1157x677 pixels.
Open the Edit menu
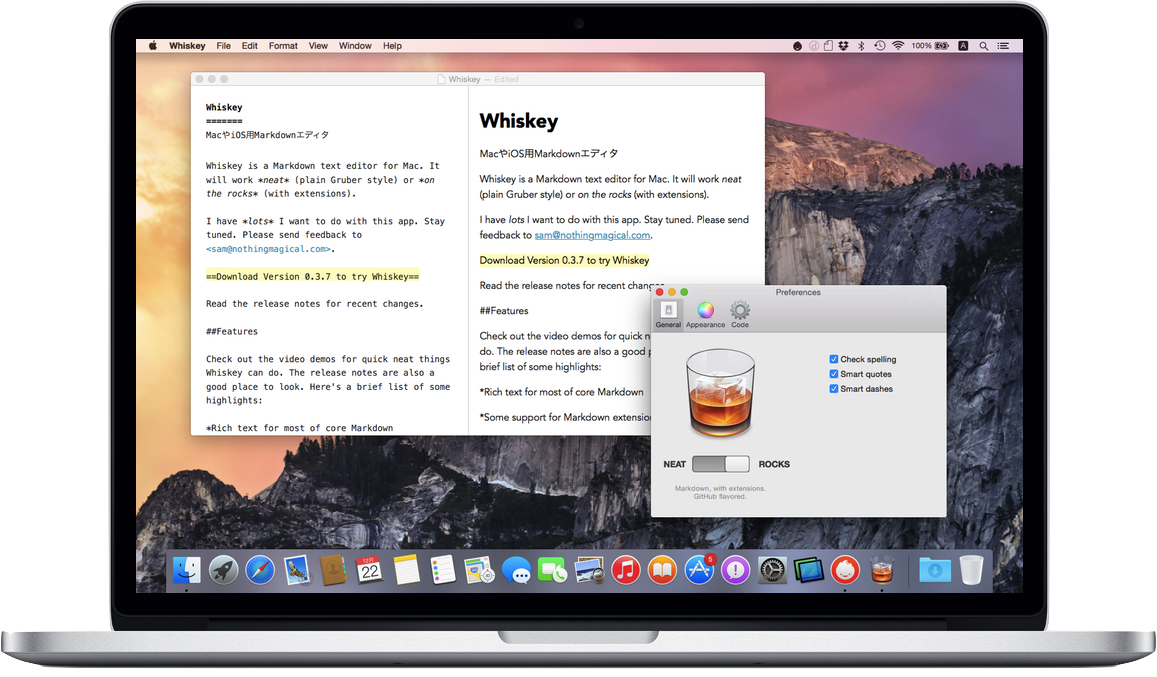click(249, 46)
